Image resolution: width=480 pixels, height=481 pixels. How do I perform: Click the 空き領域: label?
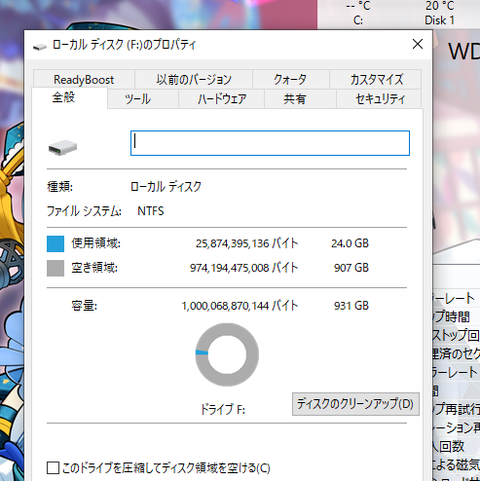pyautogui.click(x=95, y=268)
